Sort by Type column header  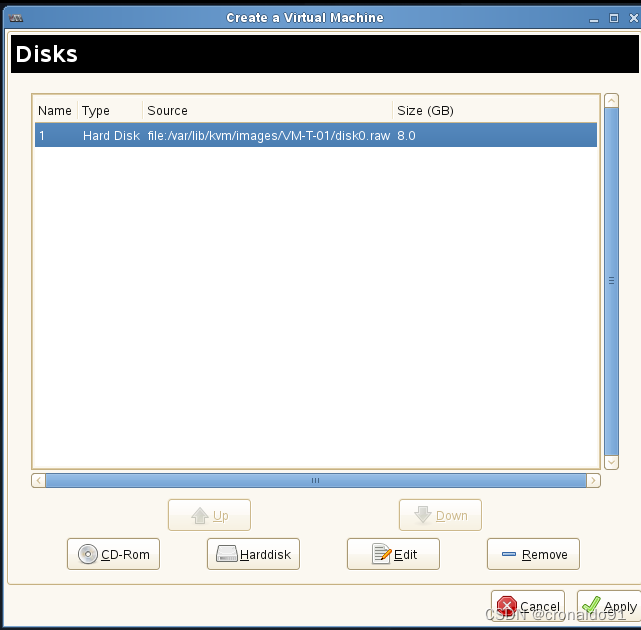110,110
